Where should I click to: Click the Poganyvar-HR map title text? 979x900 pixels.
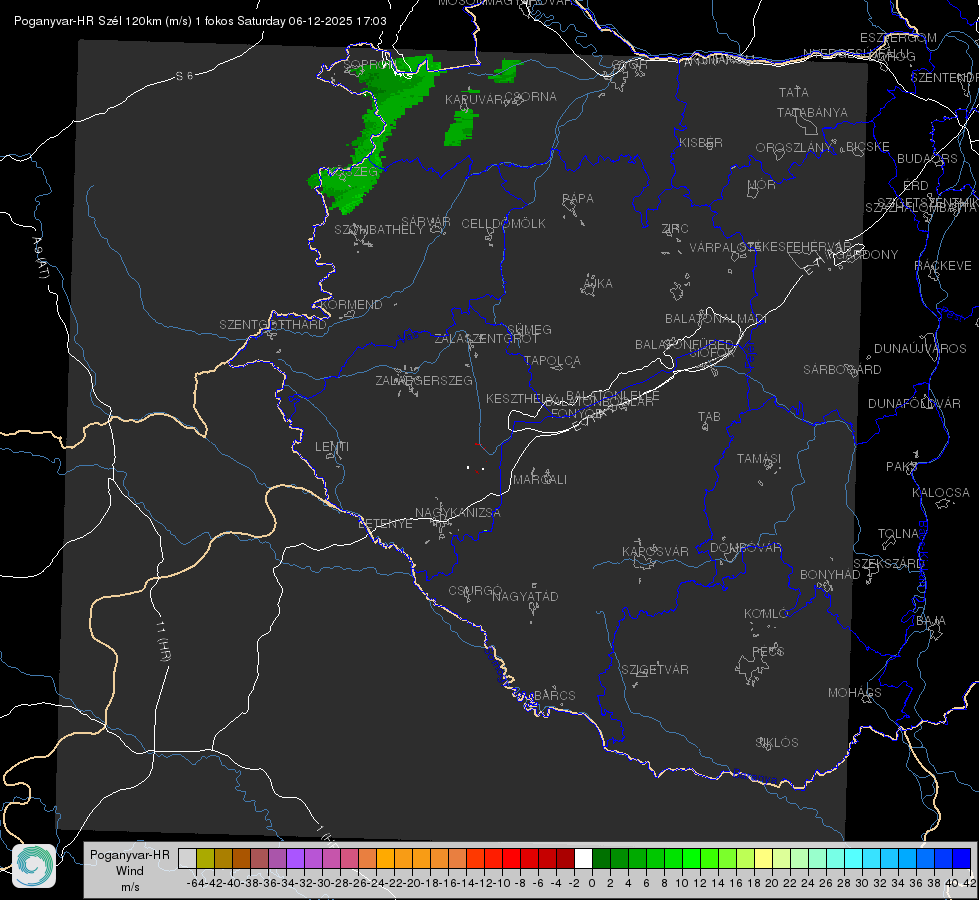(x=200, y=21)
